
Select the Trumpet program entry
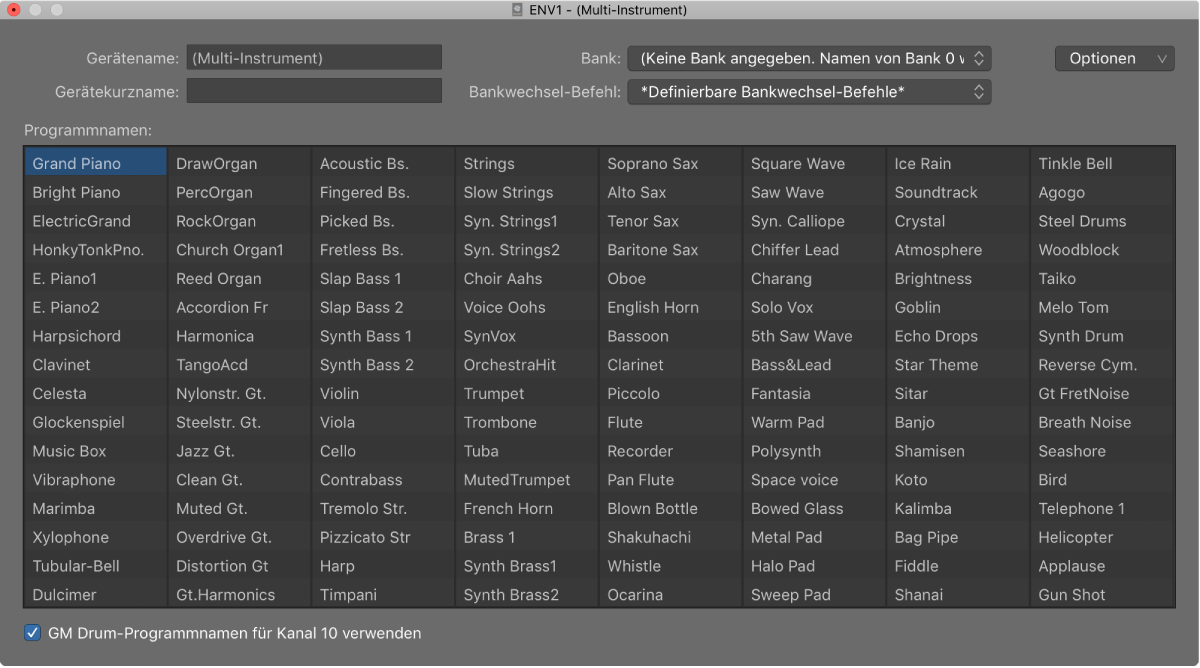tap(527, 394)
